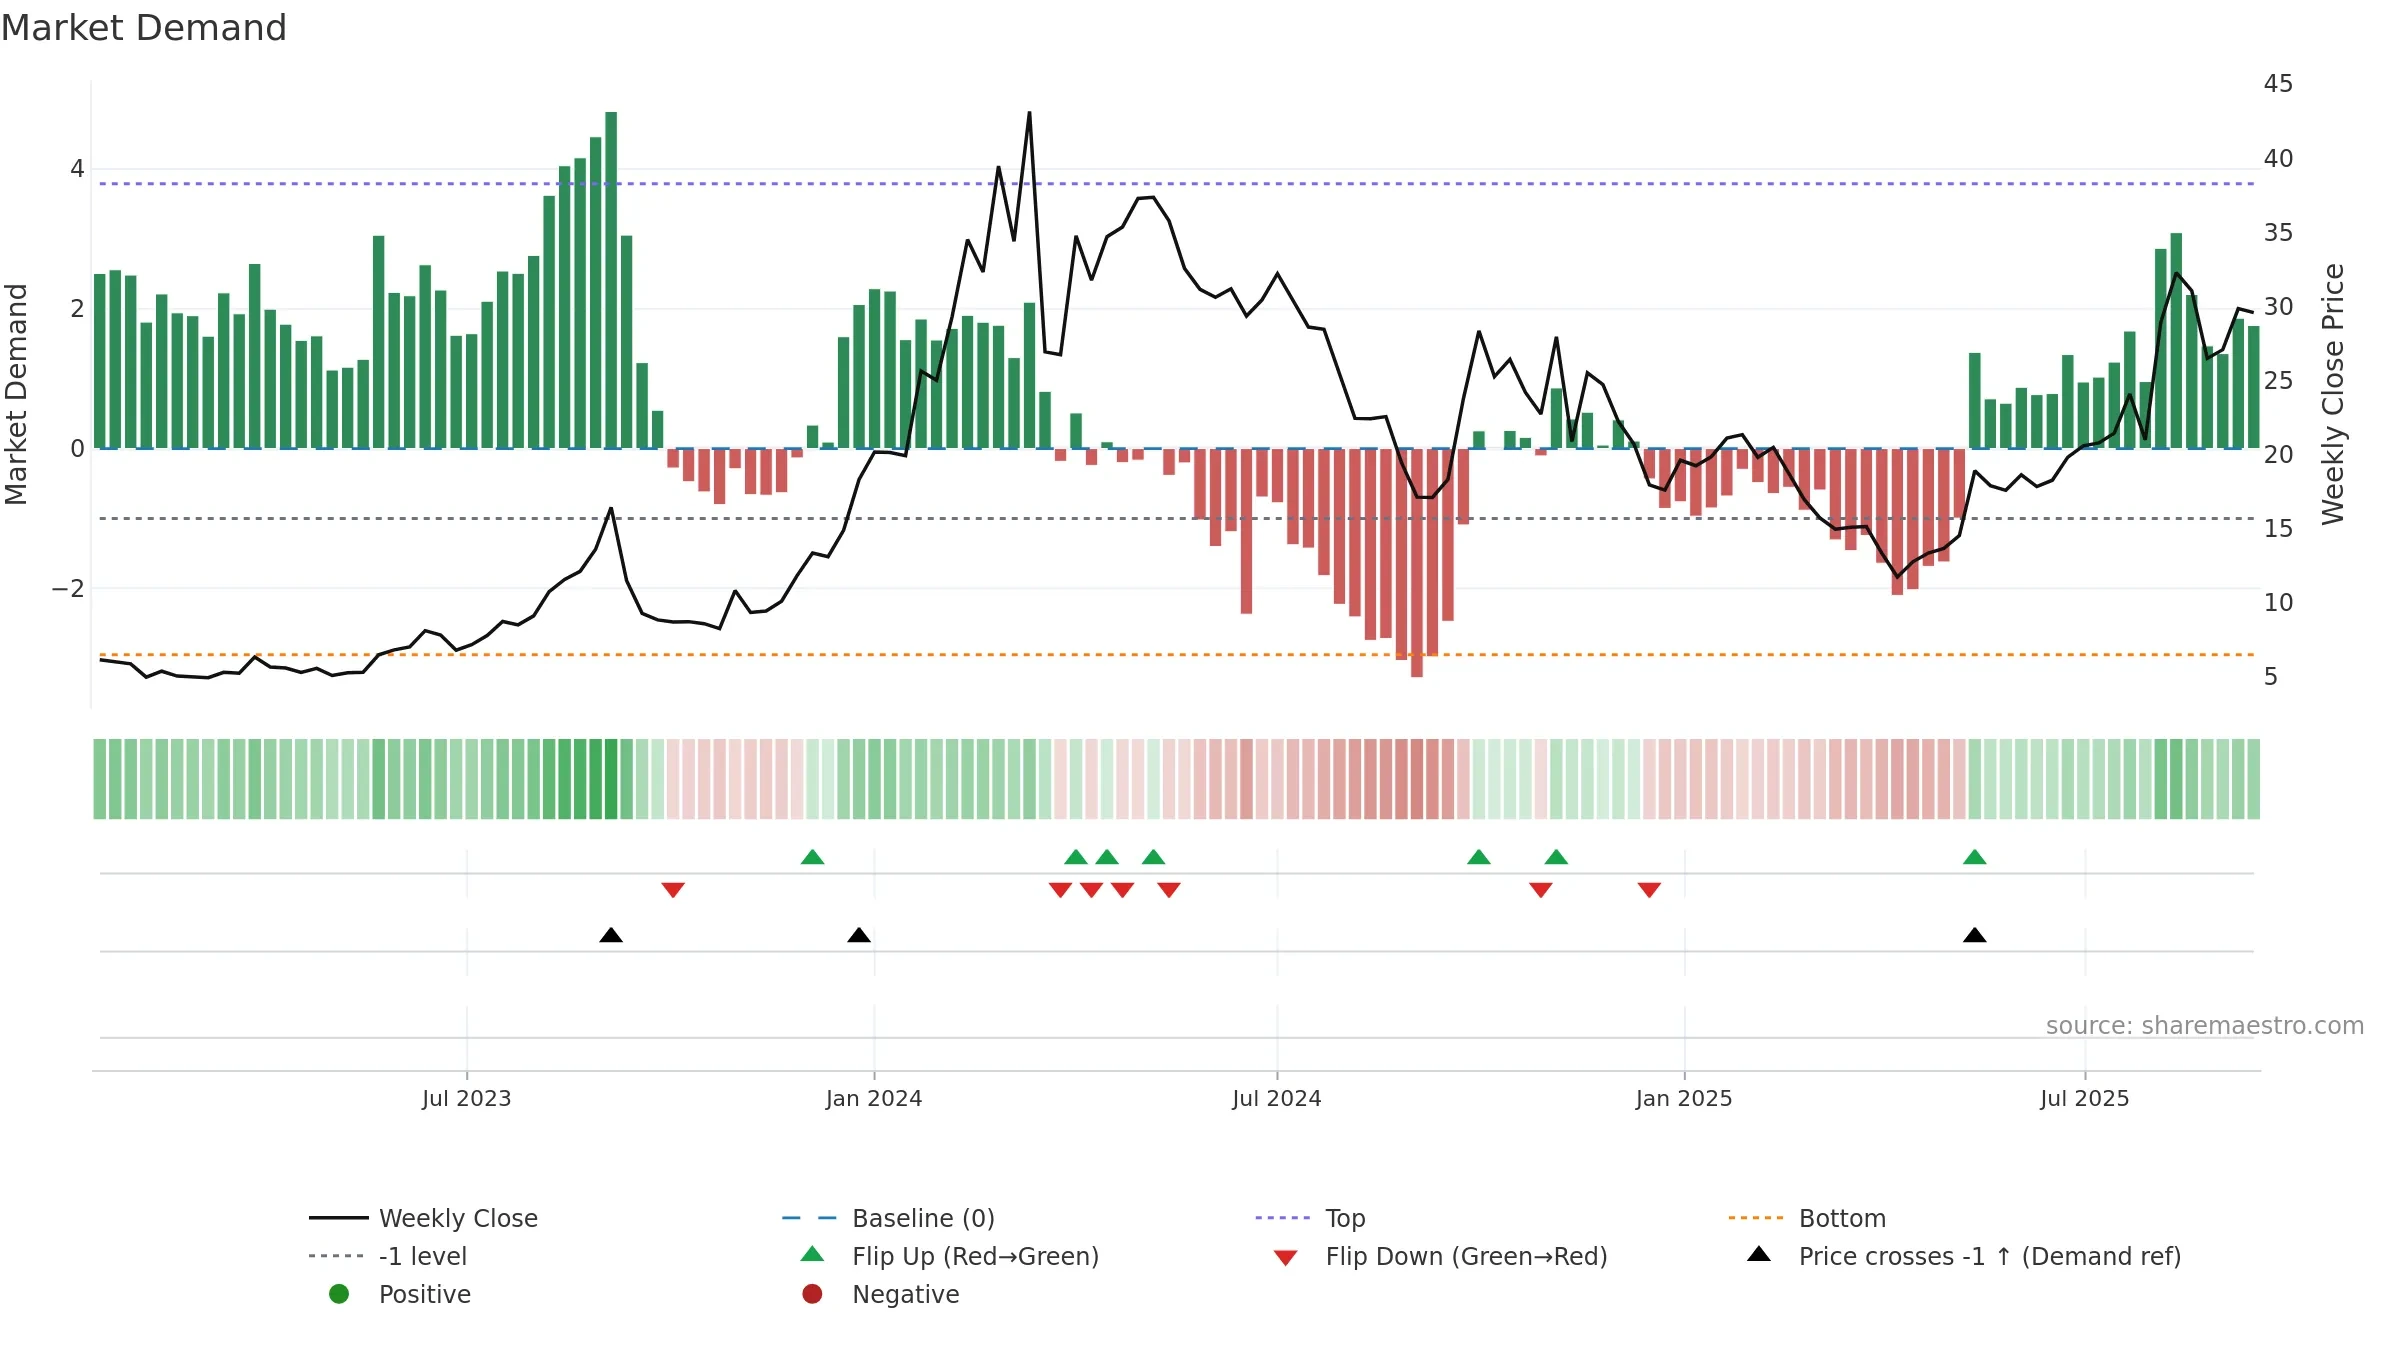The image size is (2400, 1350).
Task: Click the green Positive circle icon in legend
Action: point(339,1294)
